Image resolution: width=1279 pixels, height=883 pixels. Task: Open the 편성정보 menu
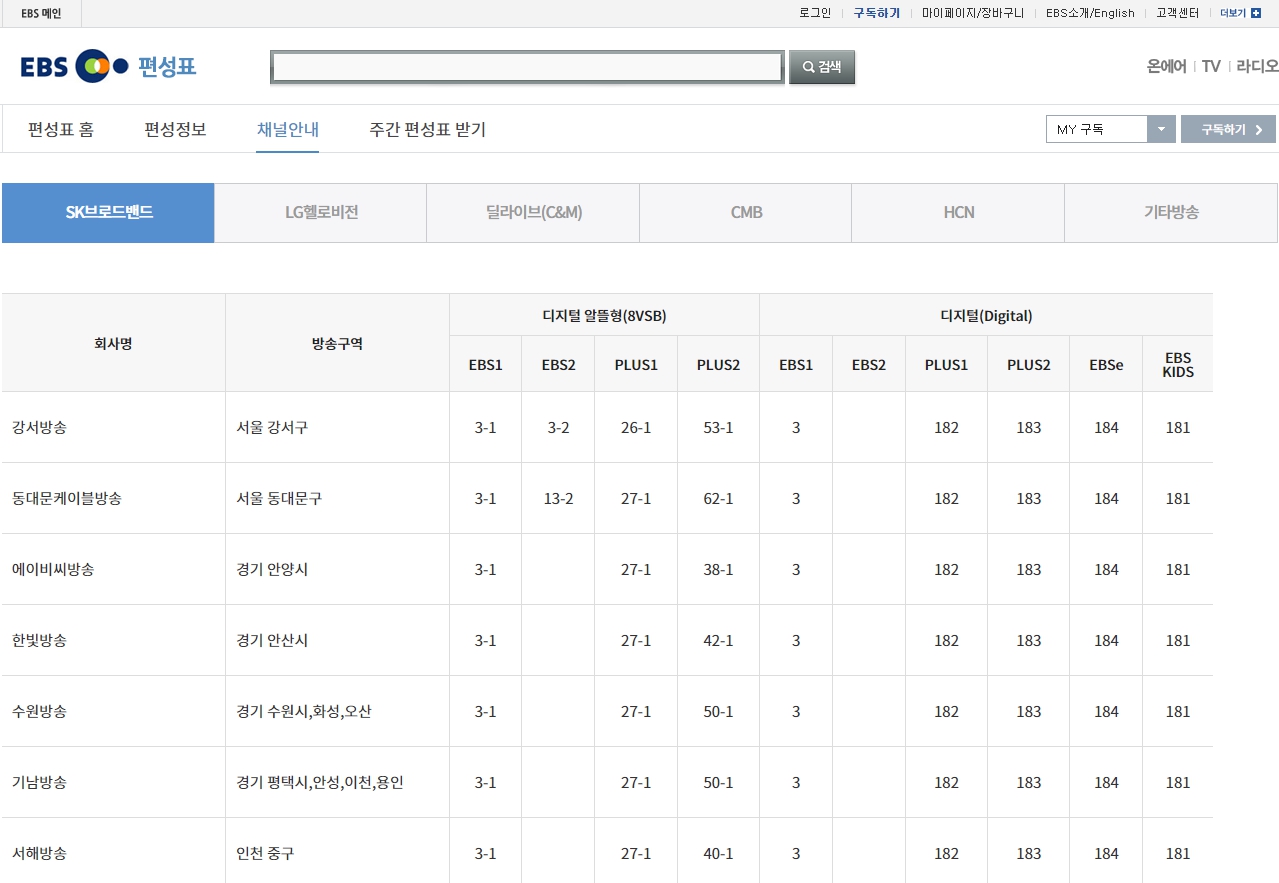[175, 129]
